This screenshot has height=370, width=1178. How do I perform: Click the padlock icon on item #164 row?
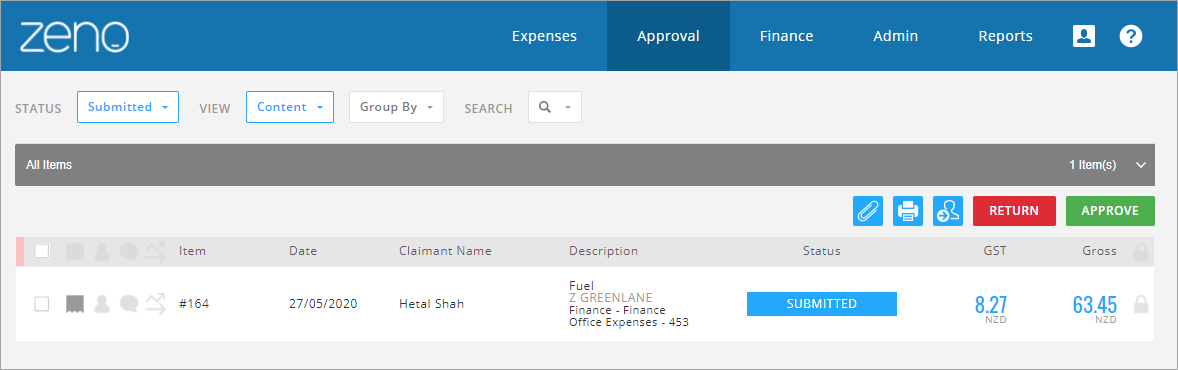(x=1140, y=305)
